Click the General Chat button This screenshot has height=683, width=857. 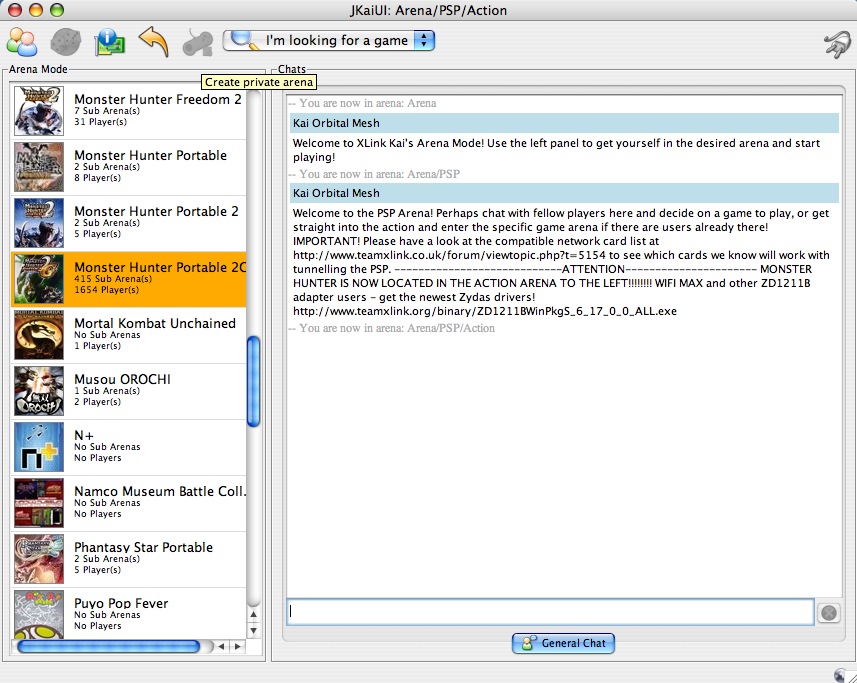pyautogui.click(x=563, y=643)
